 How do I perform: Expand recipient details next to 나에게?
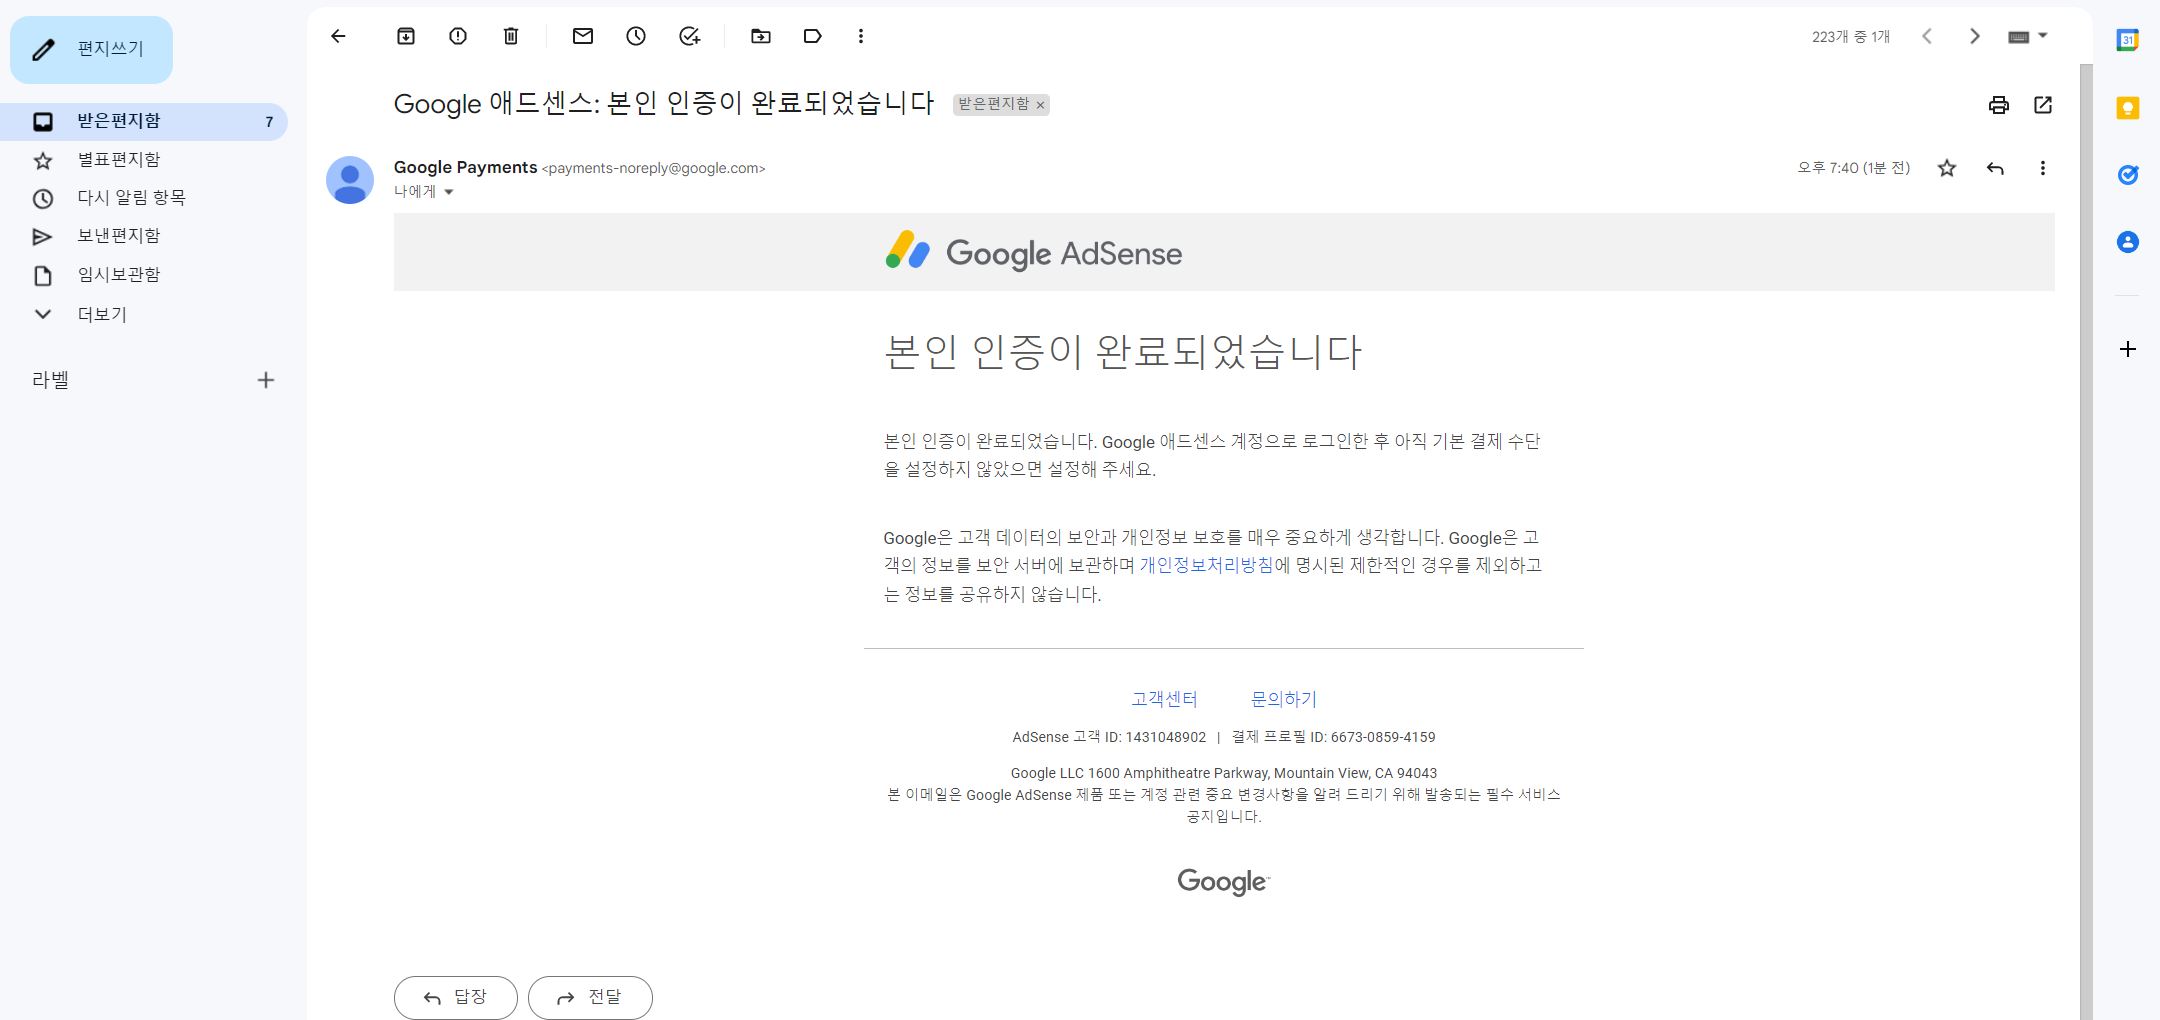pyautogui.click(x=449, y=192)
